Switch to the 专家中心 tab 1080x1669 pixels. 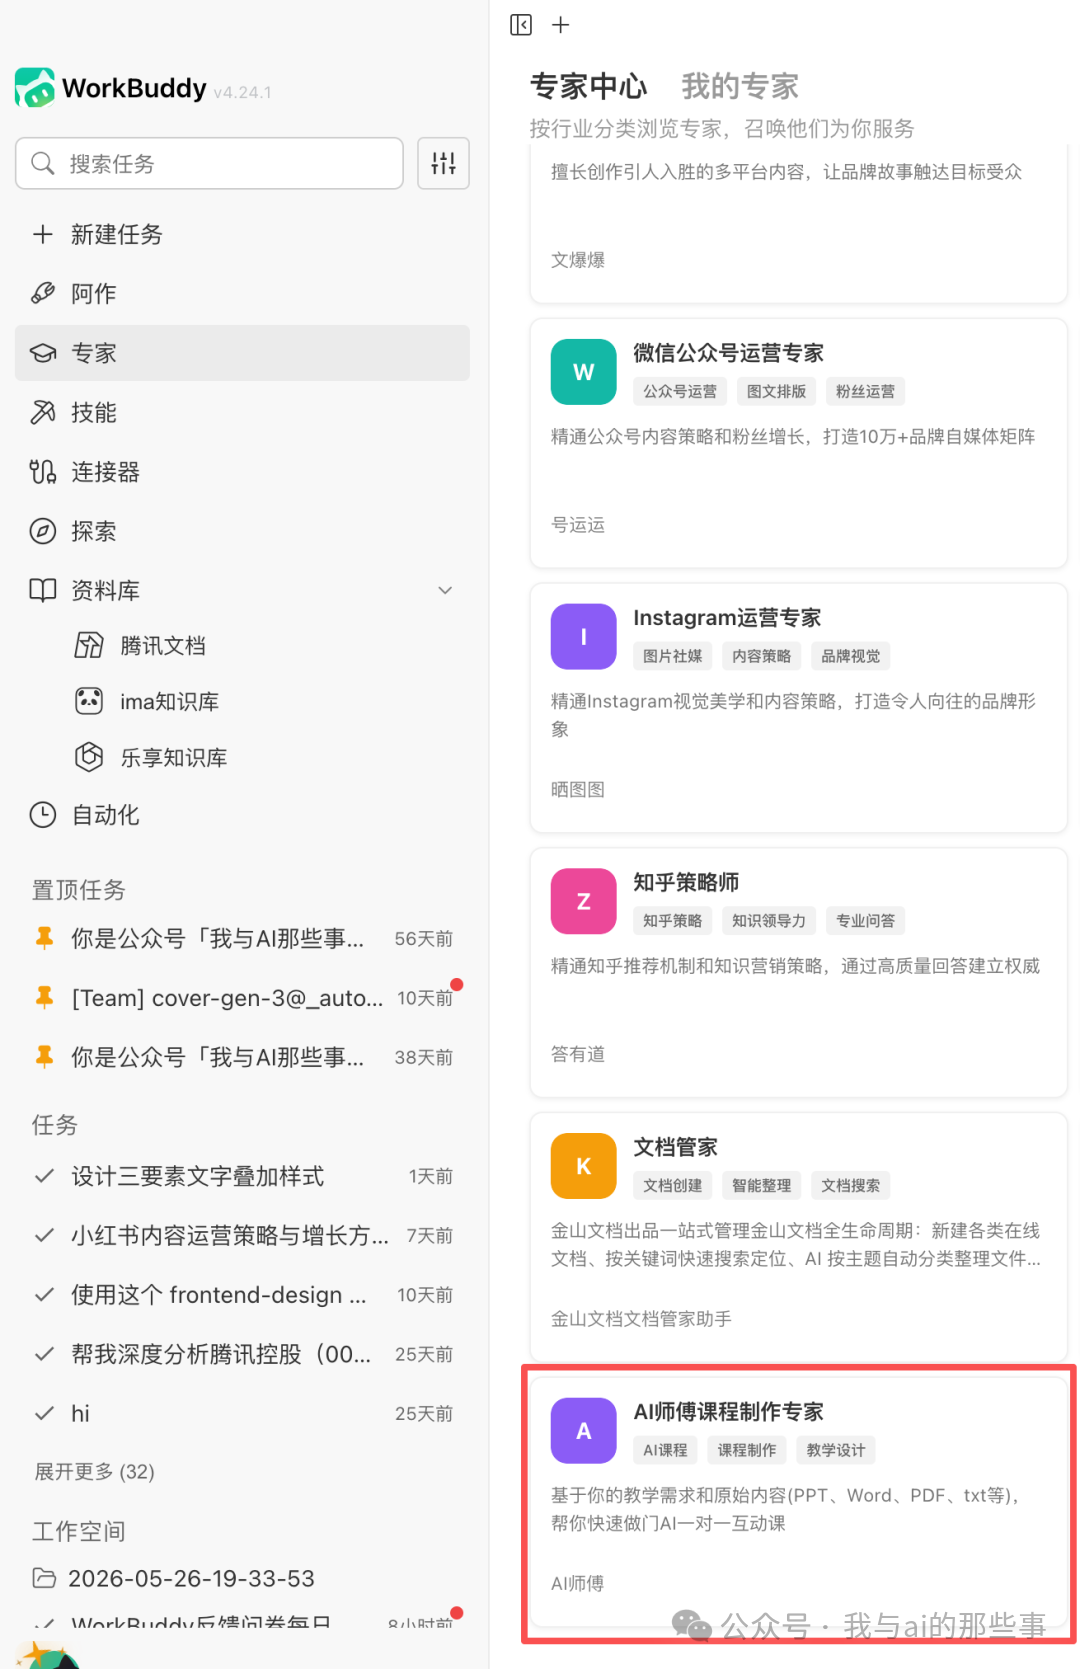[x=589, y=87]
